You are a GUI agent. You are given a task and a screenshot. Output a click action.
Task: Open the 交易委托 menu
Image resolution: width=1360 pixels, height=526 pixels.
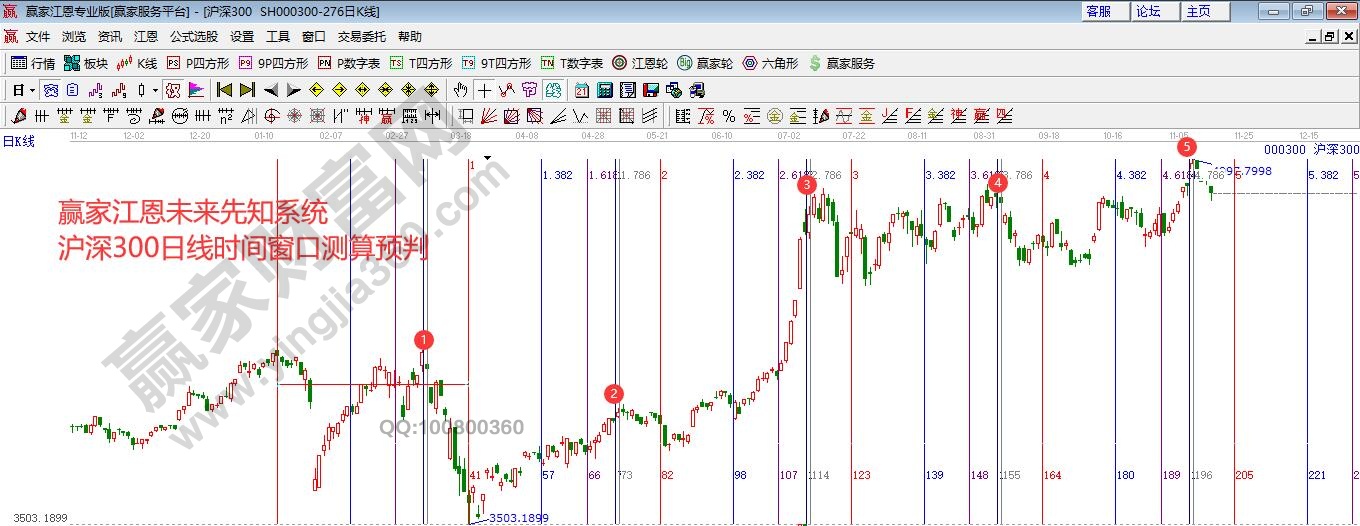click(x=361, y=37)
